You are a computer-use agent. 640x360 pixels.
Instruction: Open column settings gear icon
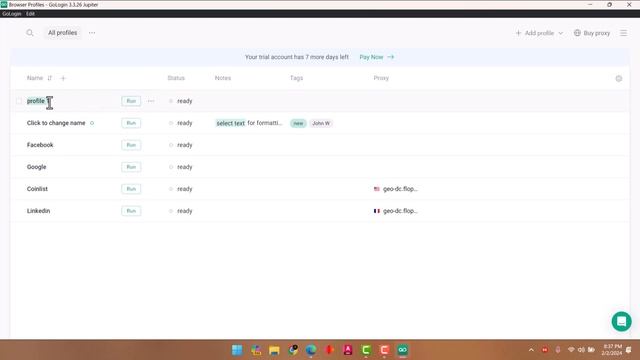tap(619, 78)
